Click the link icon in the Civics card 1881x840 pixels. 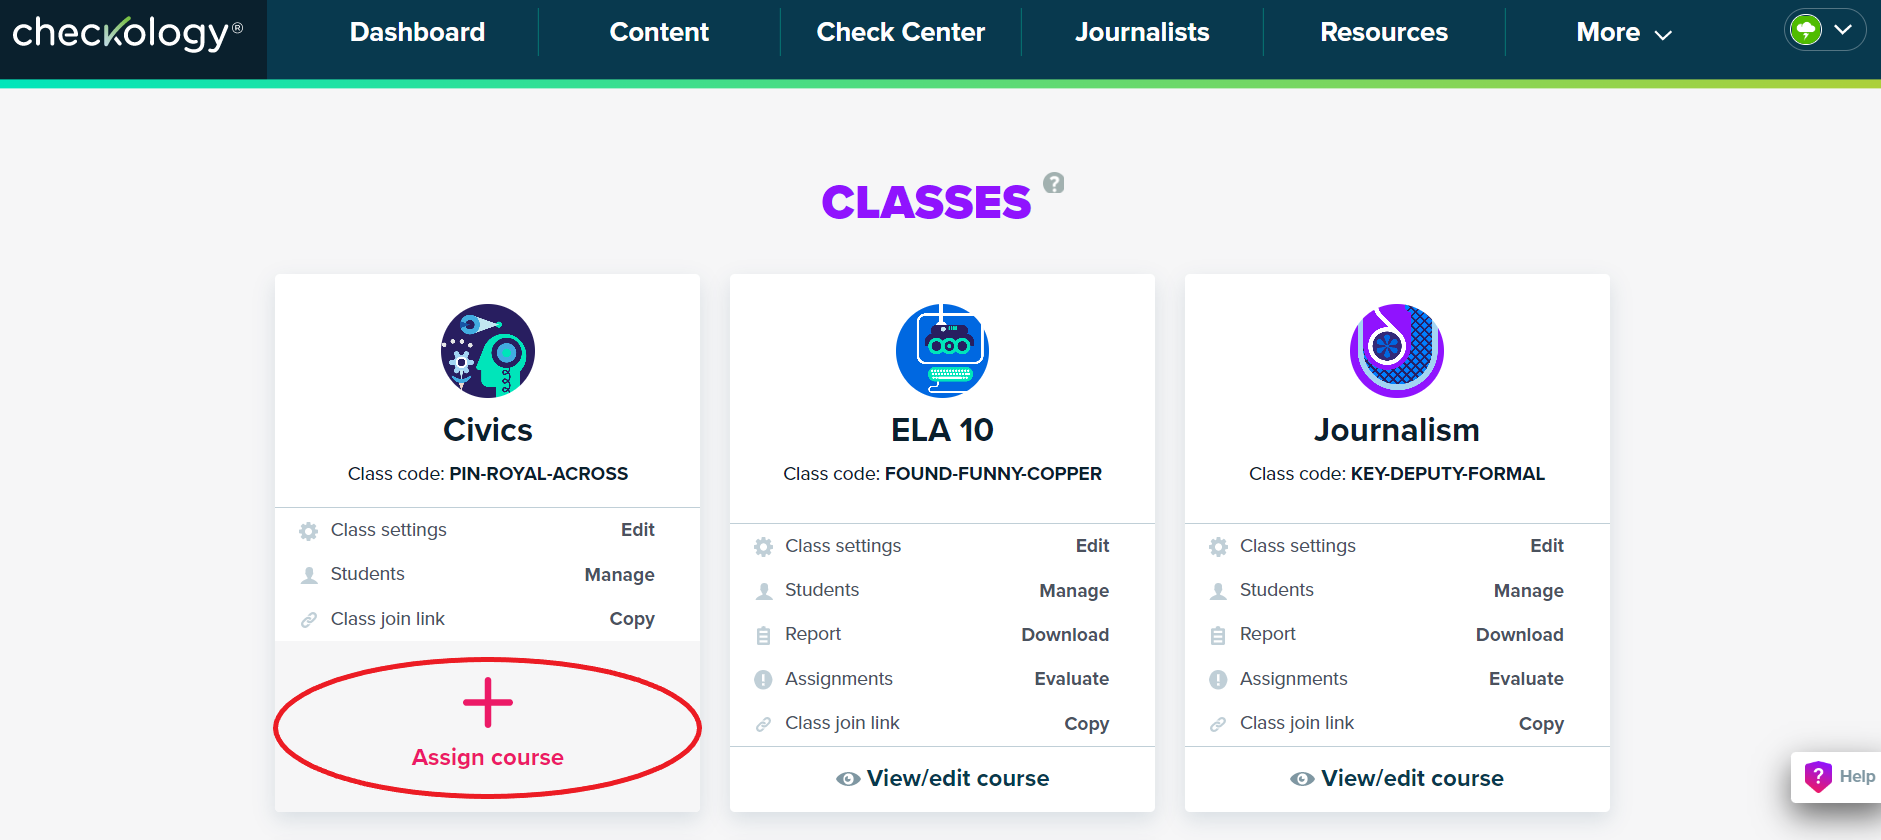[x=309, y=620]
